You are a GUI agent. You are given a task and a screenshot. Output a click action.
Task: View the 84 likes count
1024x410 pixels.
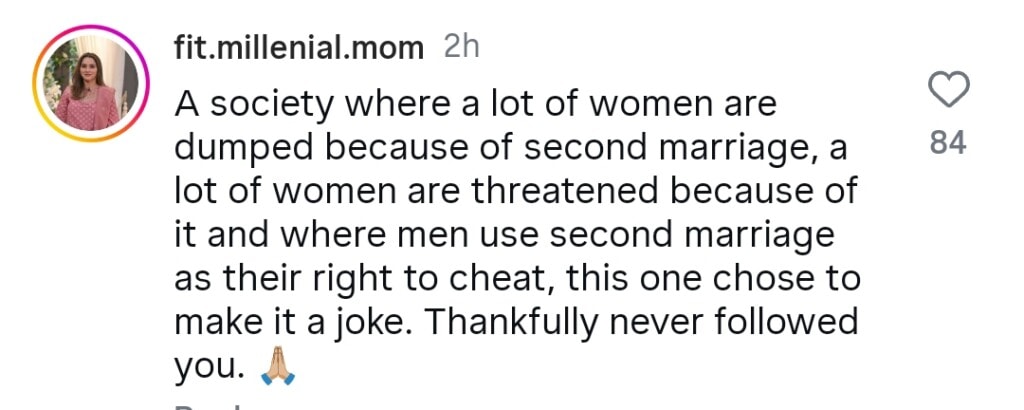point(948,144)
